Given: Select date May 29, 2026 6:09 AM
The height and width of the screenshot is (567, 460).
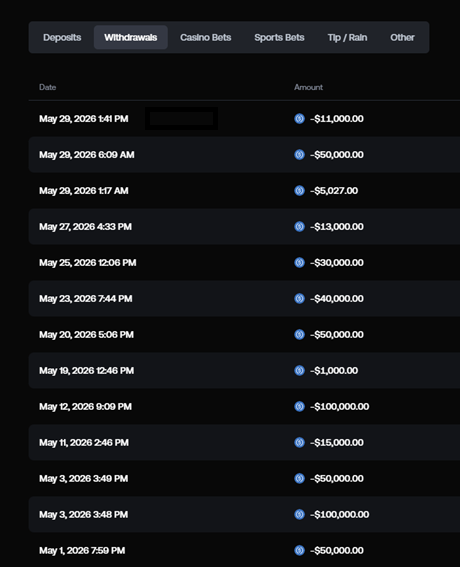Looking at the screenshot, I should (87, 155).
